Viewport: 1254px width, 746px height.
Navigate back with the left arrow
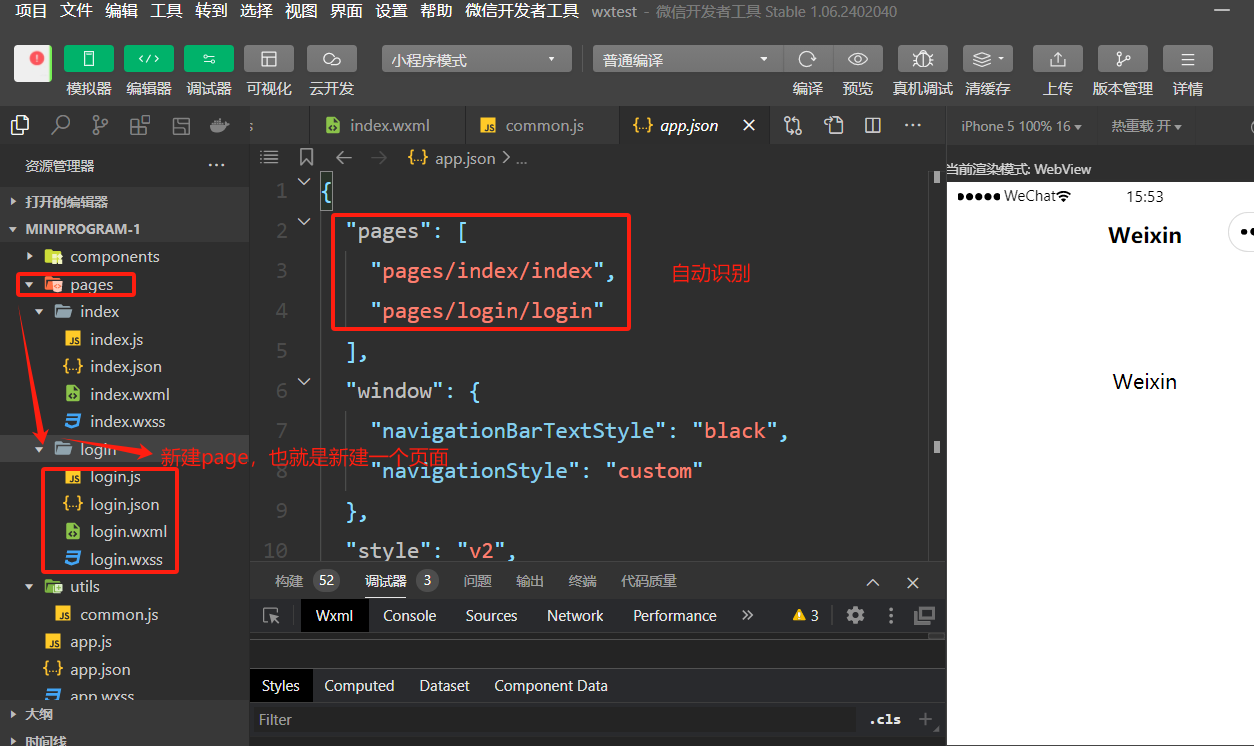pos(343,158)
